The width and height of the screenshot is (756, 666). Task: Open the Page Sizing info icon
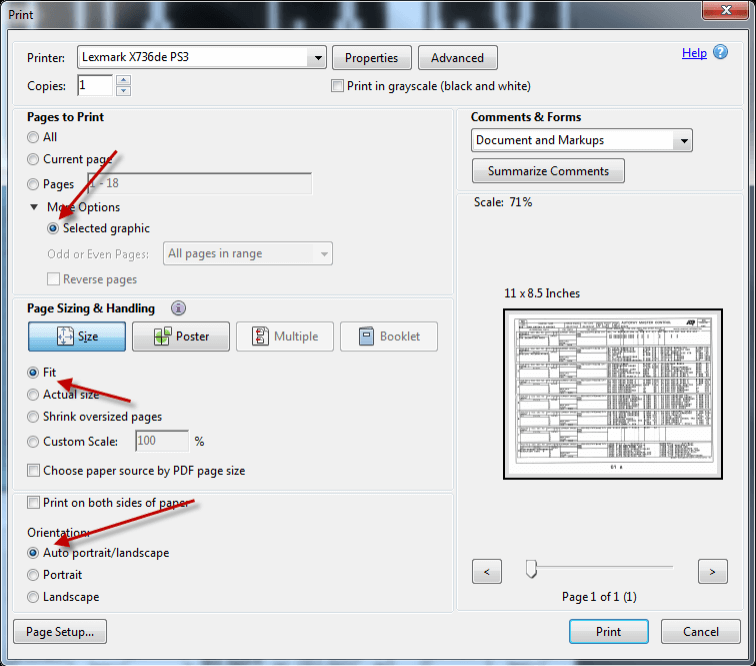click(x=178, y=308)
